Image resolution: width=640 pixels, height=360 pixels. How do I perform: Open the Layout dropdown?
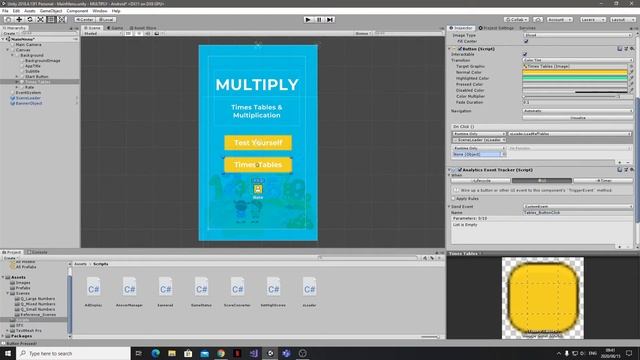point(622,20)
